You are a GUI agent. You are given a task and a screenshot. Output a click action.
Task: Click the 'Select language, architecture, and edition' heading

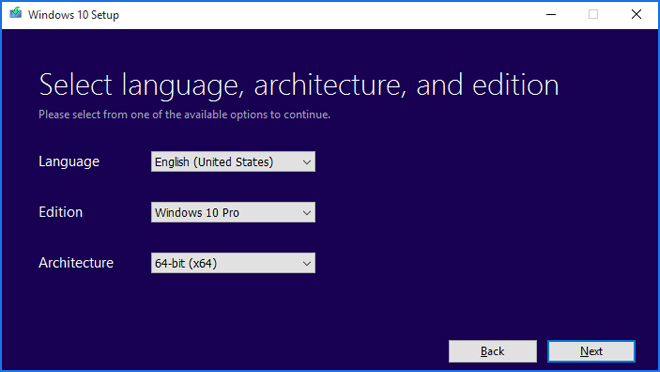(x=299, y=85)
